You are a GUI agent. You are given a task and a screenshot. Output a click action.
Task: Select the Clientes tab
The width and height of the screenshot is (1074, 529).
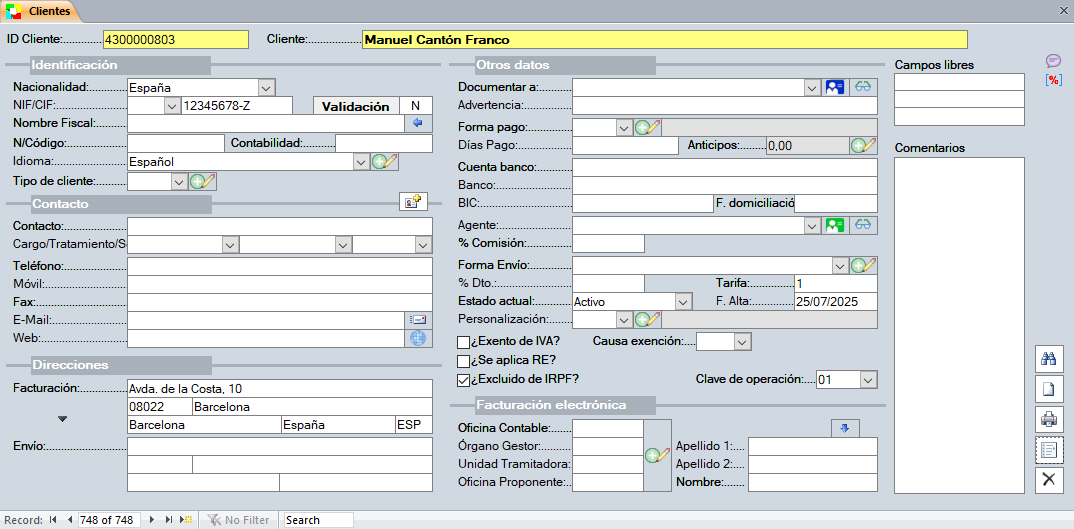(x=40, y=12)
